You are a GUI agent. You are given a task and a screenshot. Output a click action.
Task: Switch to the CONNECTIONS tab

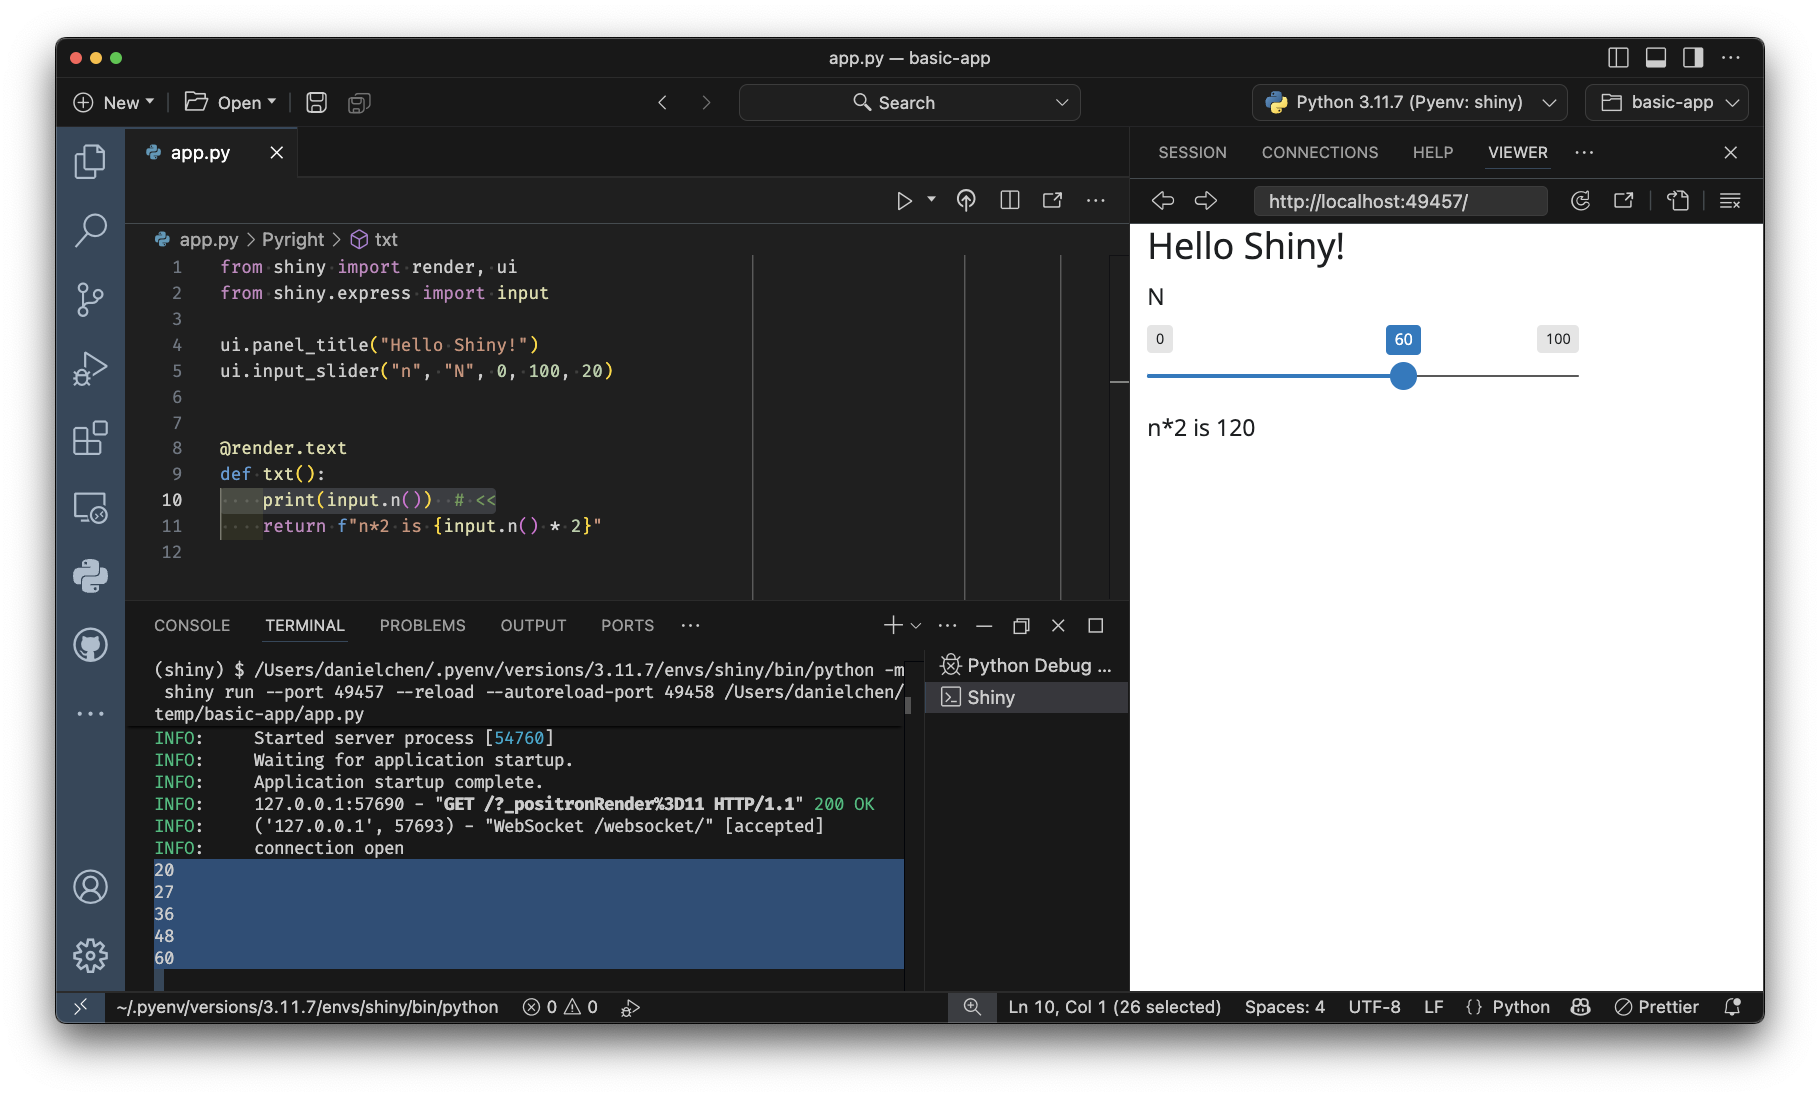1319,152
